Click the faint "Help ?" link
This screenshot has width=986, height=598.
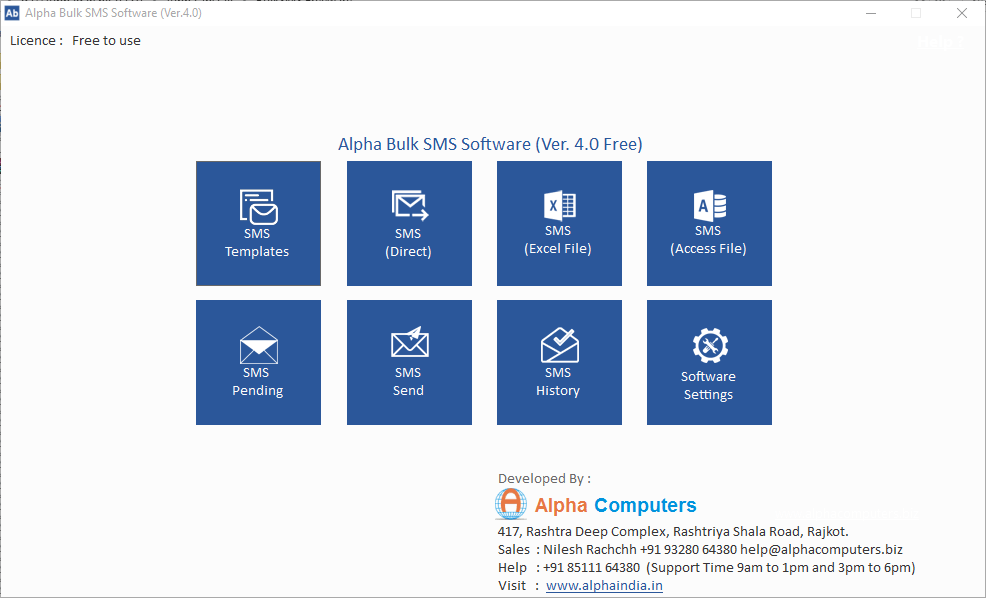click(938, 42)
